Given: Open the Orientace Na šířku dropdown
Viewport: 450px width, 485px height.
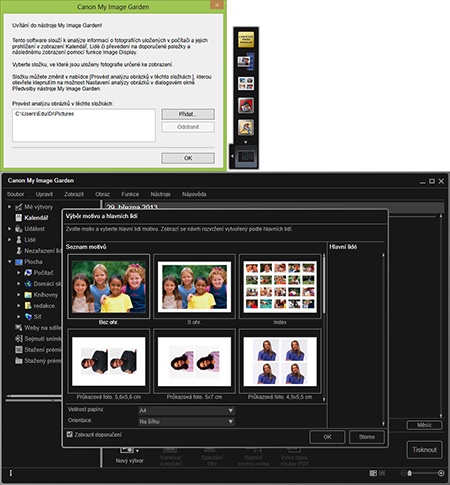Looking at the screenshot, I should (x=186, y=422).
